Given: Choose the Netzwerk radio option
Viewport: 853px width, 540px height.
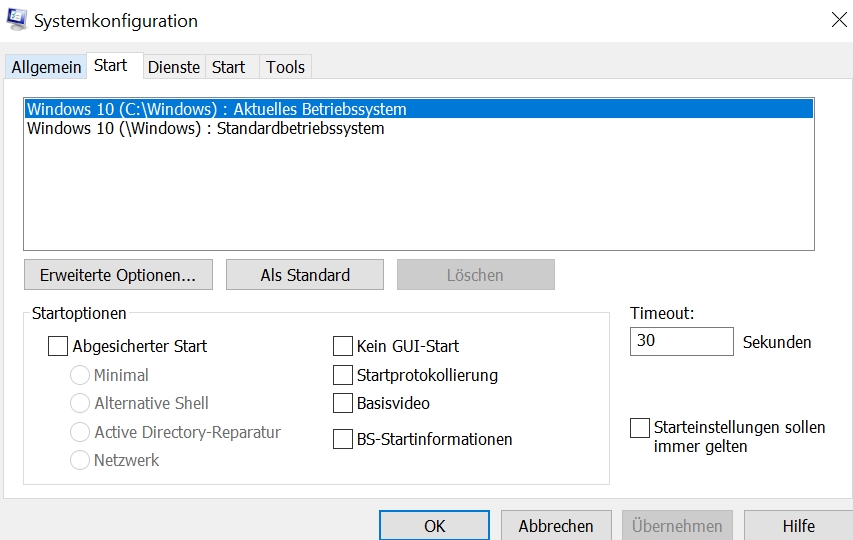Looking at the screenshot, I should tap(80, 460).
